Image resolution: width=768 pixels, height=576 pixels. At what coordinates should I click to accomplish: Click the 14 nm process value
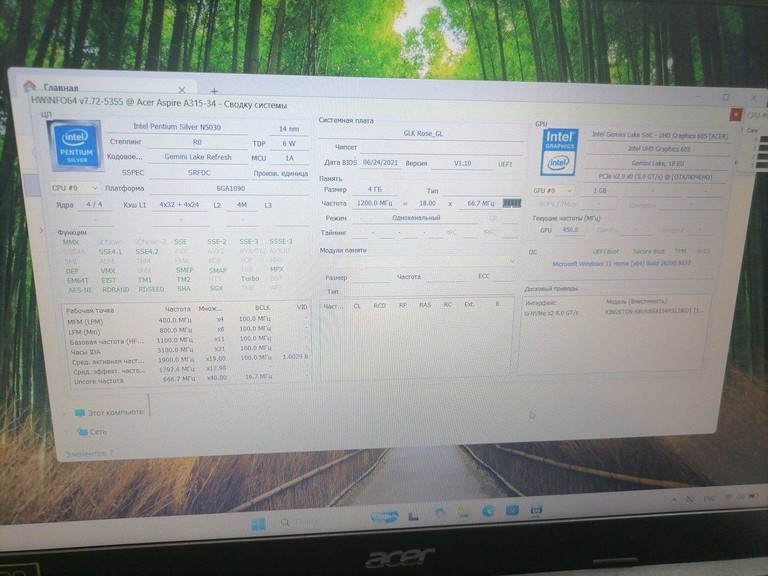(x=289, y=129)
